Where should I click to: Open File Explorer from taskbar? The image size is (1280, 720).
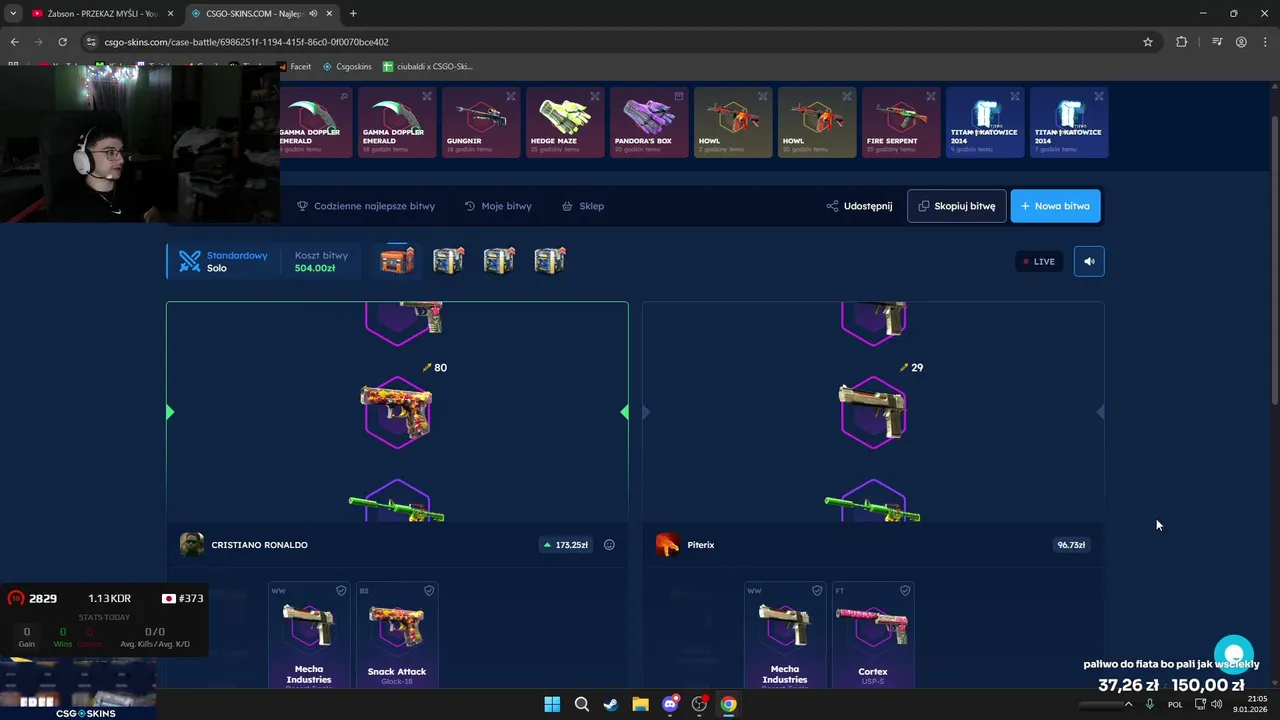tap(640, 704)
